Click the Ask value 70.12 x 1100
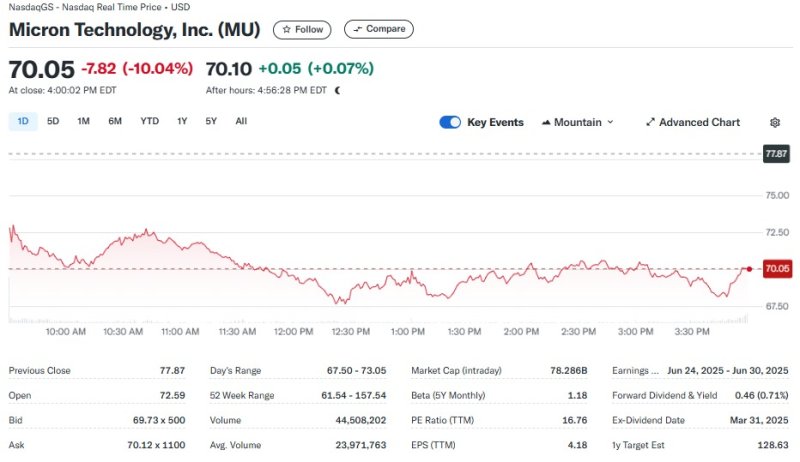Screen dimensions: 800x462 click(156, 445)
